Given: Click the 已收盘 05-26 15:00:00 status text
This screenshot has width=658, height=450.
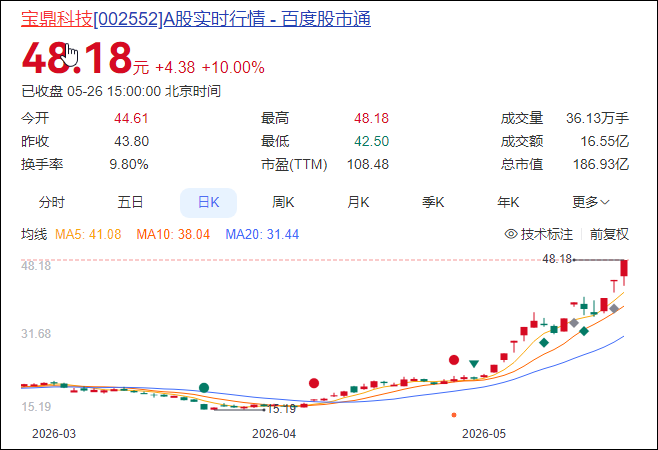Looking at the screenshot, I should (121, 91).
